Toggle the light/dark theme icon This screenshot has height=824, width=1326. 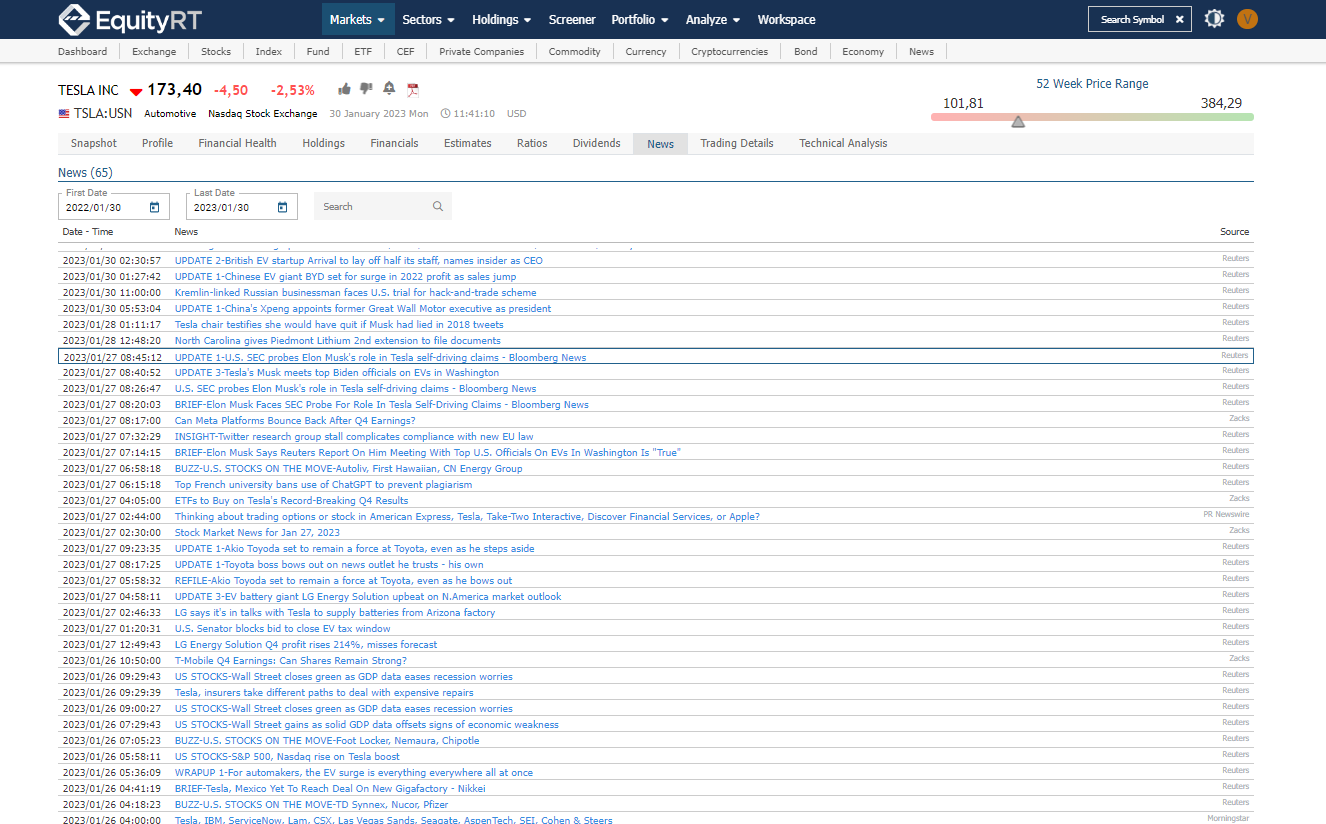click(x=1214, y=19)
